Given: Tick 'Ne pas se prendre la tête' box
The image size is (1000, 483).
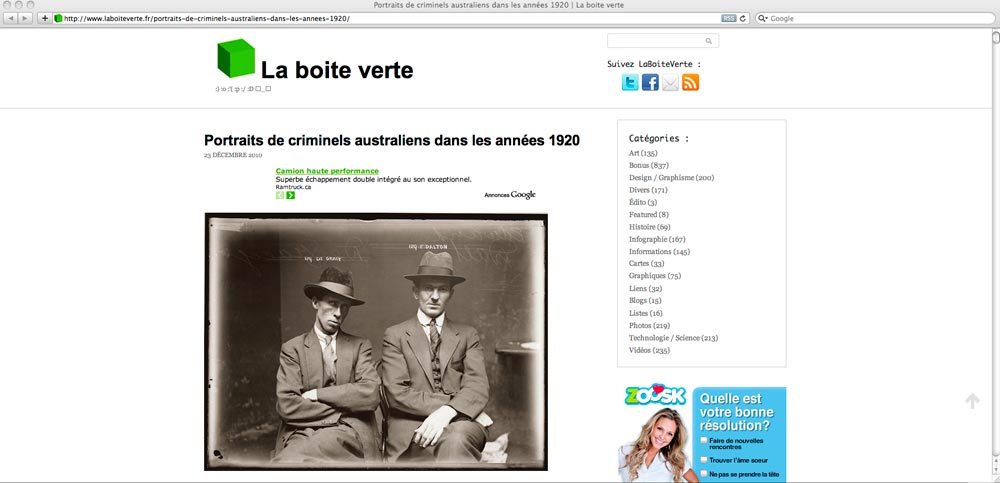Looking at the screenshot, I should tap(705, 473).
